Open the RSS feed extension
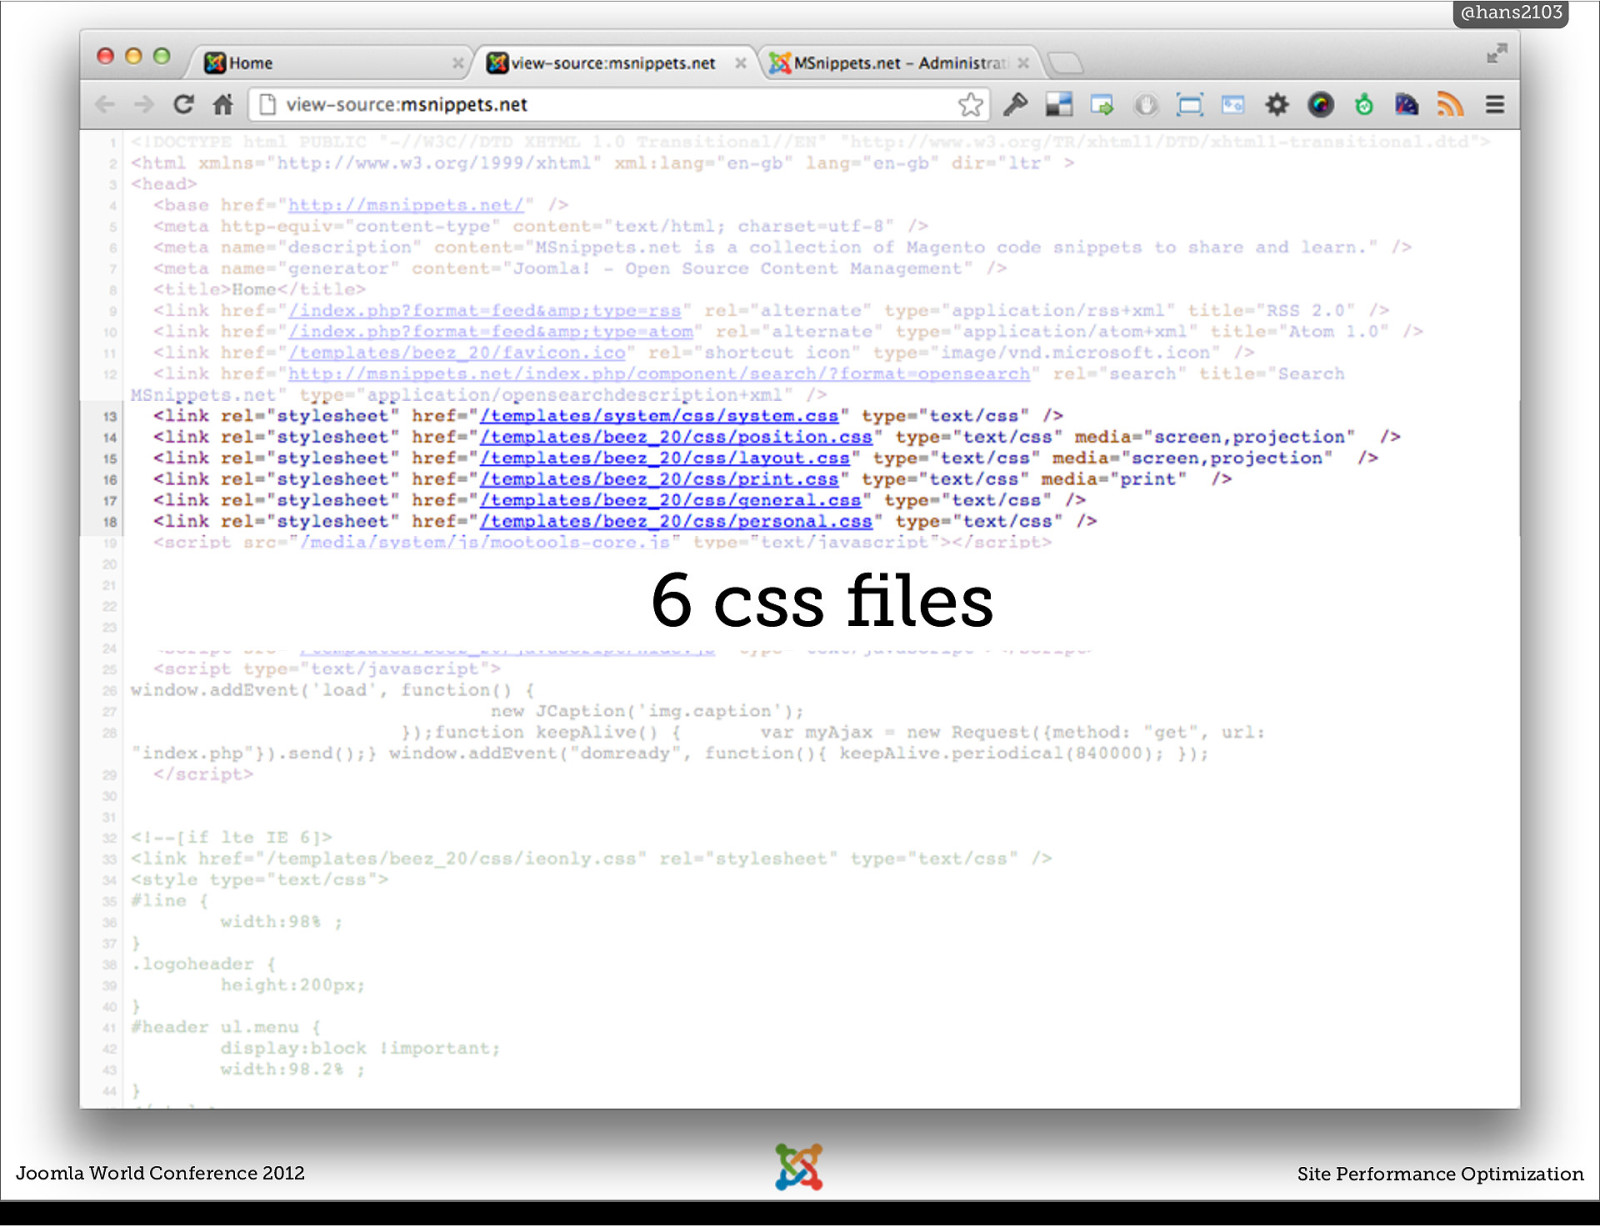This screenshot has width=1600, height=1232. [x=1450, y=104]
